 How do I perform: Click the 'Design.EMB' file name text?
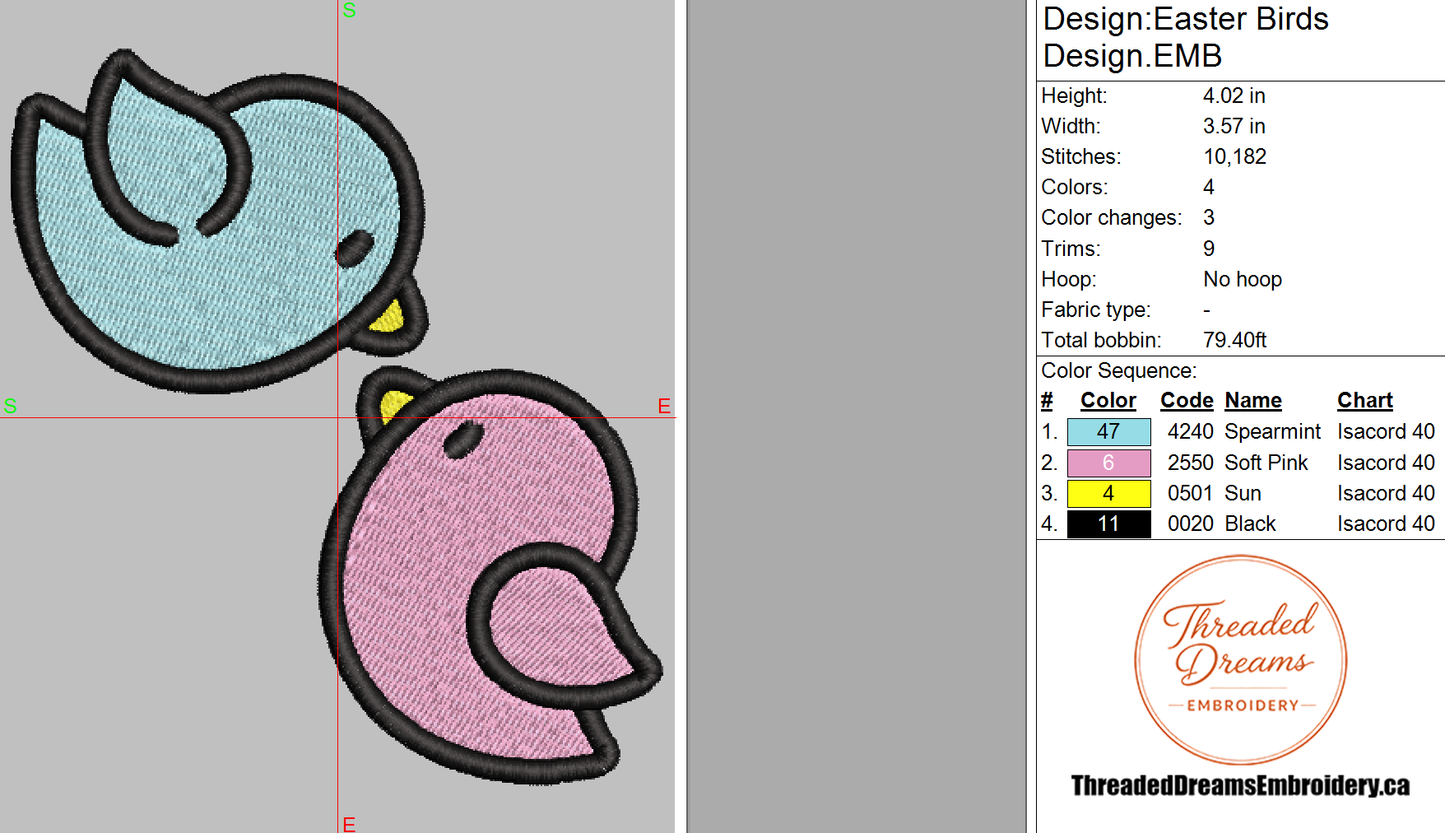pos(1133,56)
